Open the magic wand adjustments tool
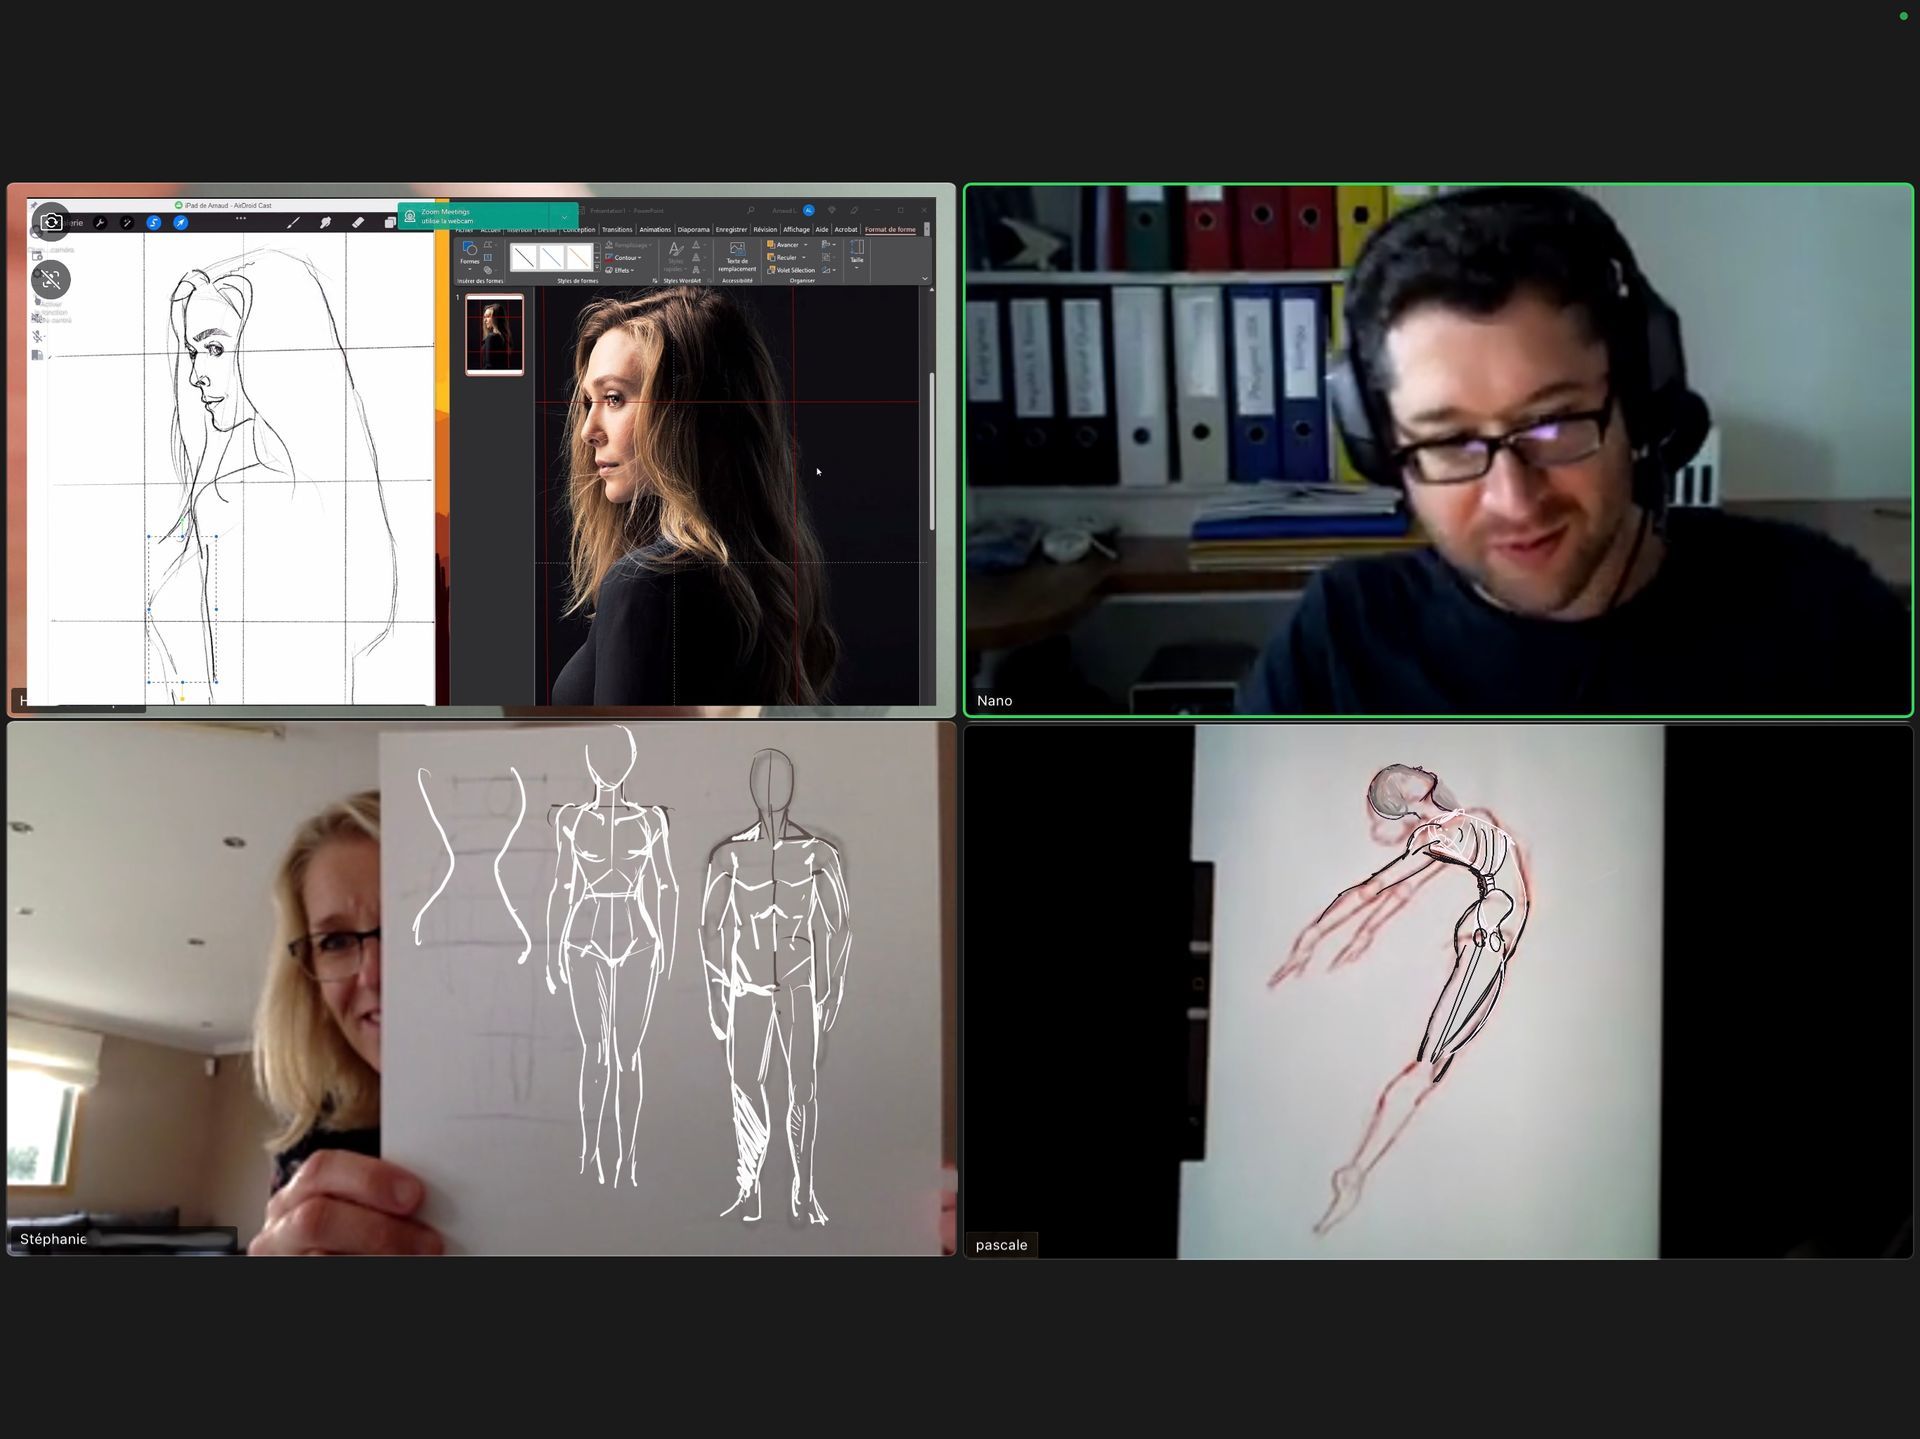The image size is (1920, 1439). (x=127, y=223)
